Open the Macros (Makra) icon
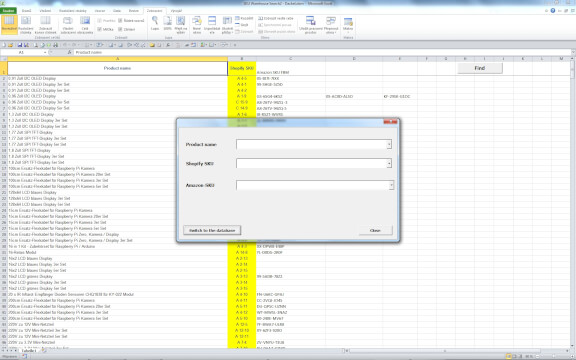The width and height of the screenshot is (576, 360). click(348, 24)
